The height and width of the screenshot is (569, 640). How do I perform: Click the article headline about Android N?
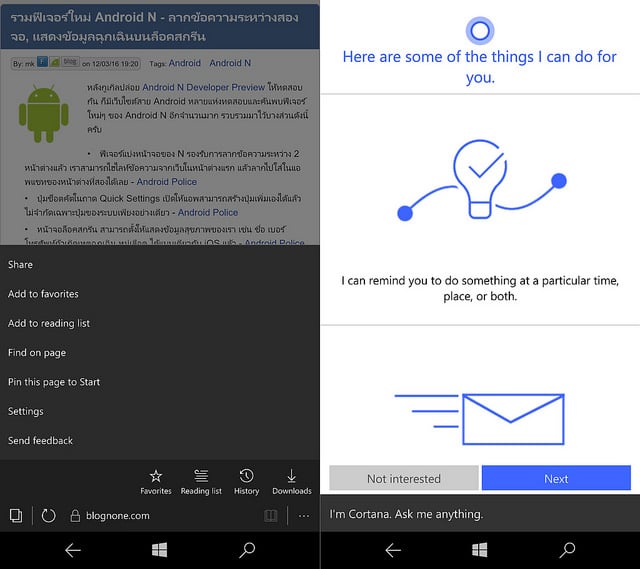154,27
